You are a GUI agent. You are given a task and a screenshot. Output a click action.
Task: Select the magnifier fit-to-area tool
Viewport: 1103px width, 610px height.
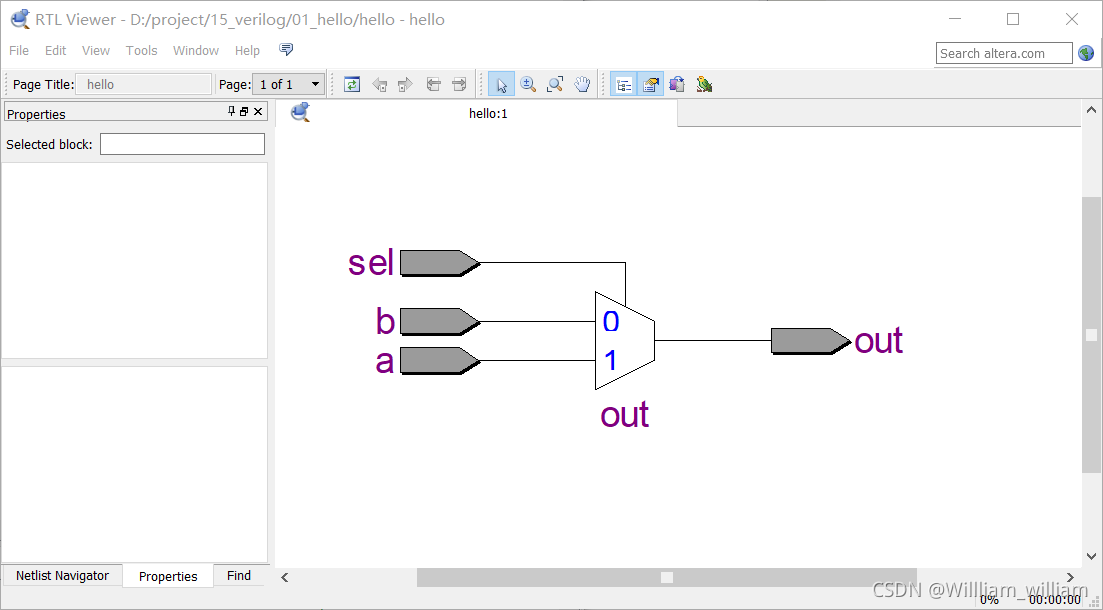pos(555,84)
